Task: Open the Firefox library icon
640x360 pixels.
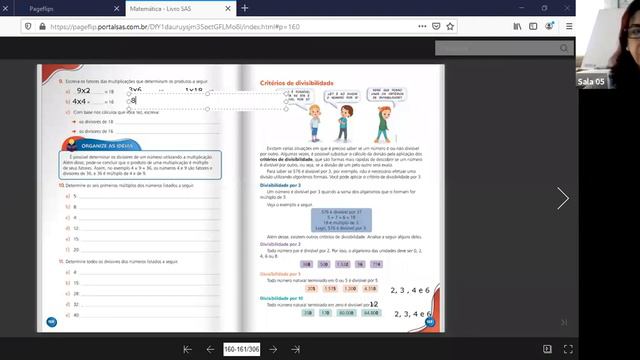Action: (517, 27)
